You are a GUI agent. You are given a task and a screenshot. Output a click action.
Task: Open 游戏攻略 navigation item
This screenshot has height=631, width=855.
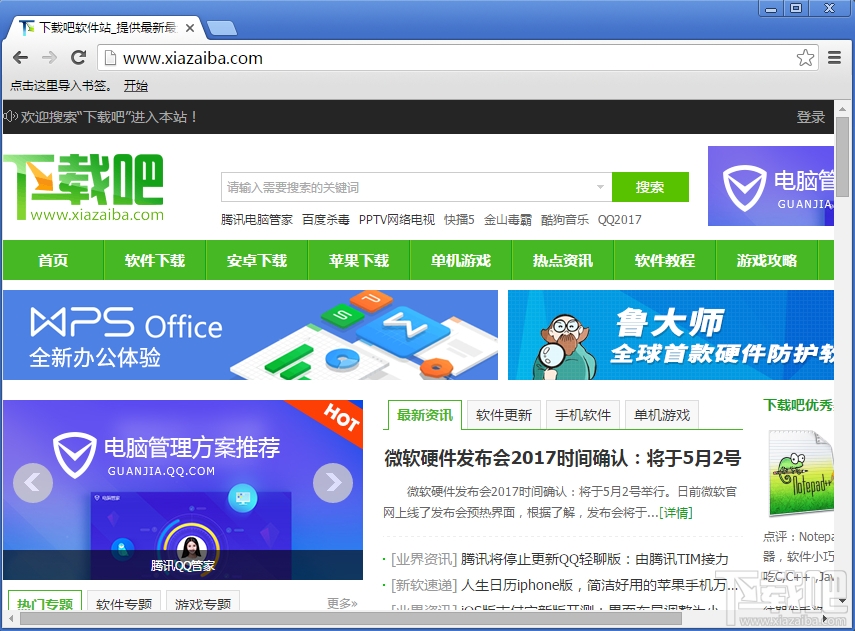(x=767, y=260)
